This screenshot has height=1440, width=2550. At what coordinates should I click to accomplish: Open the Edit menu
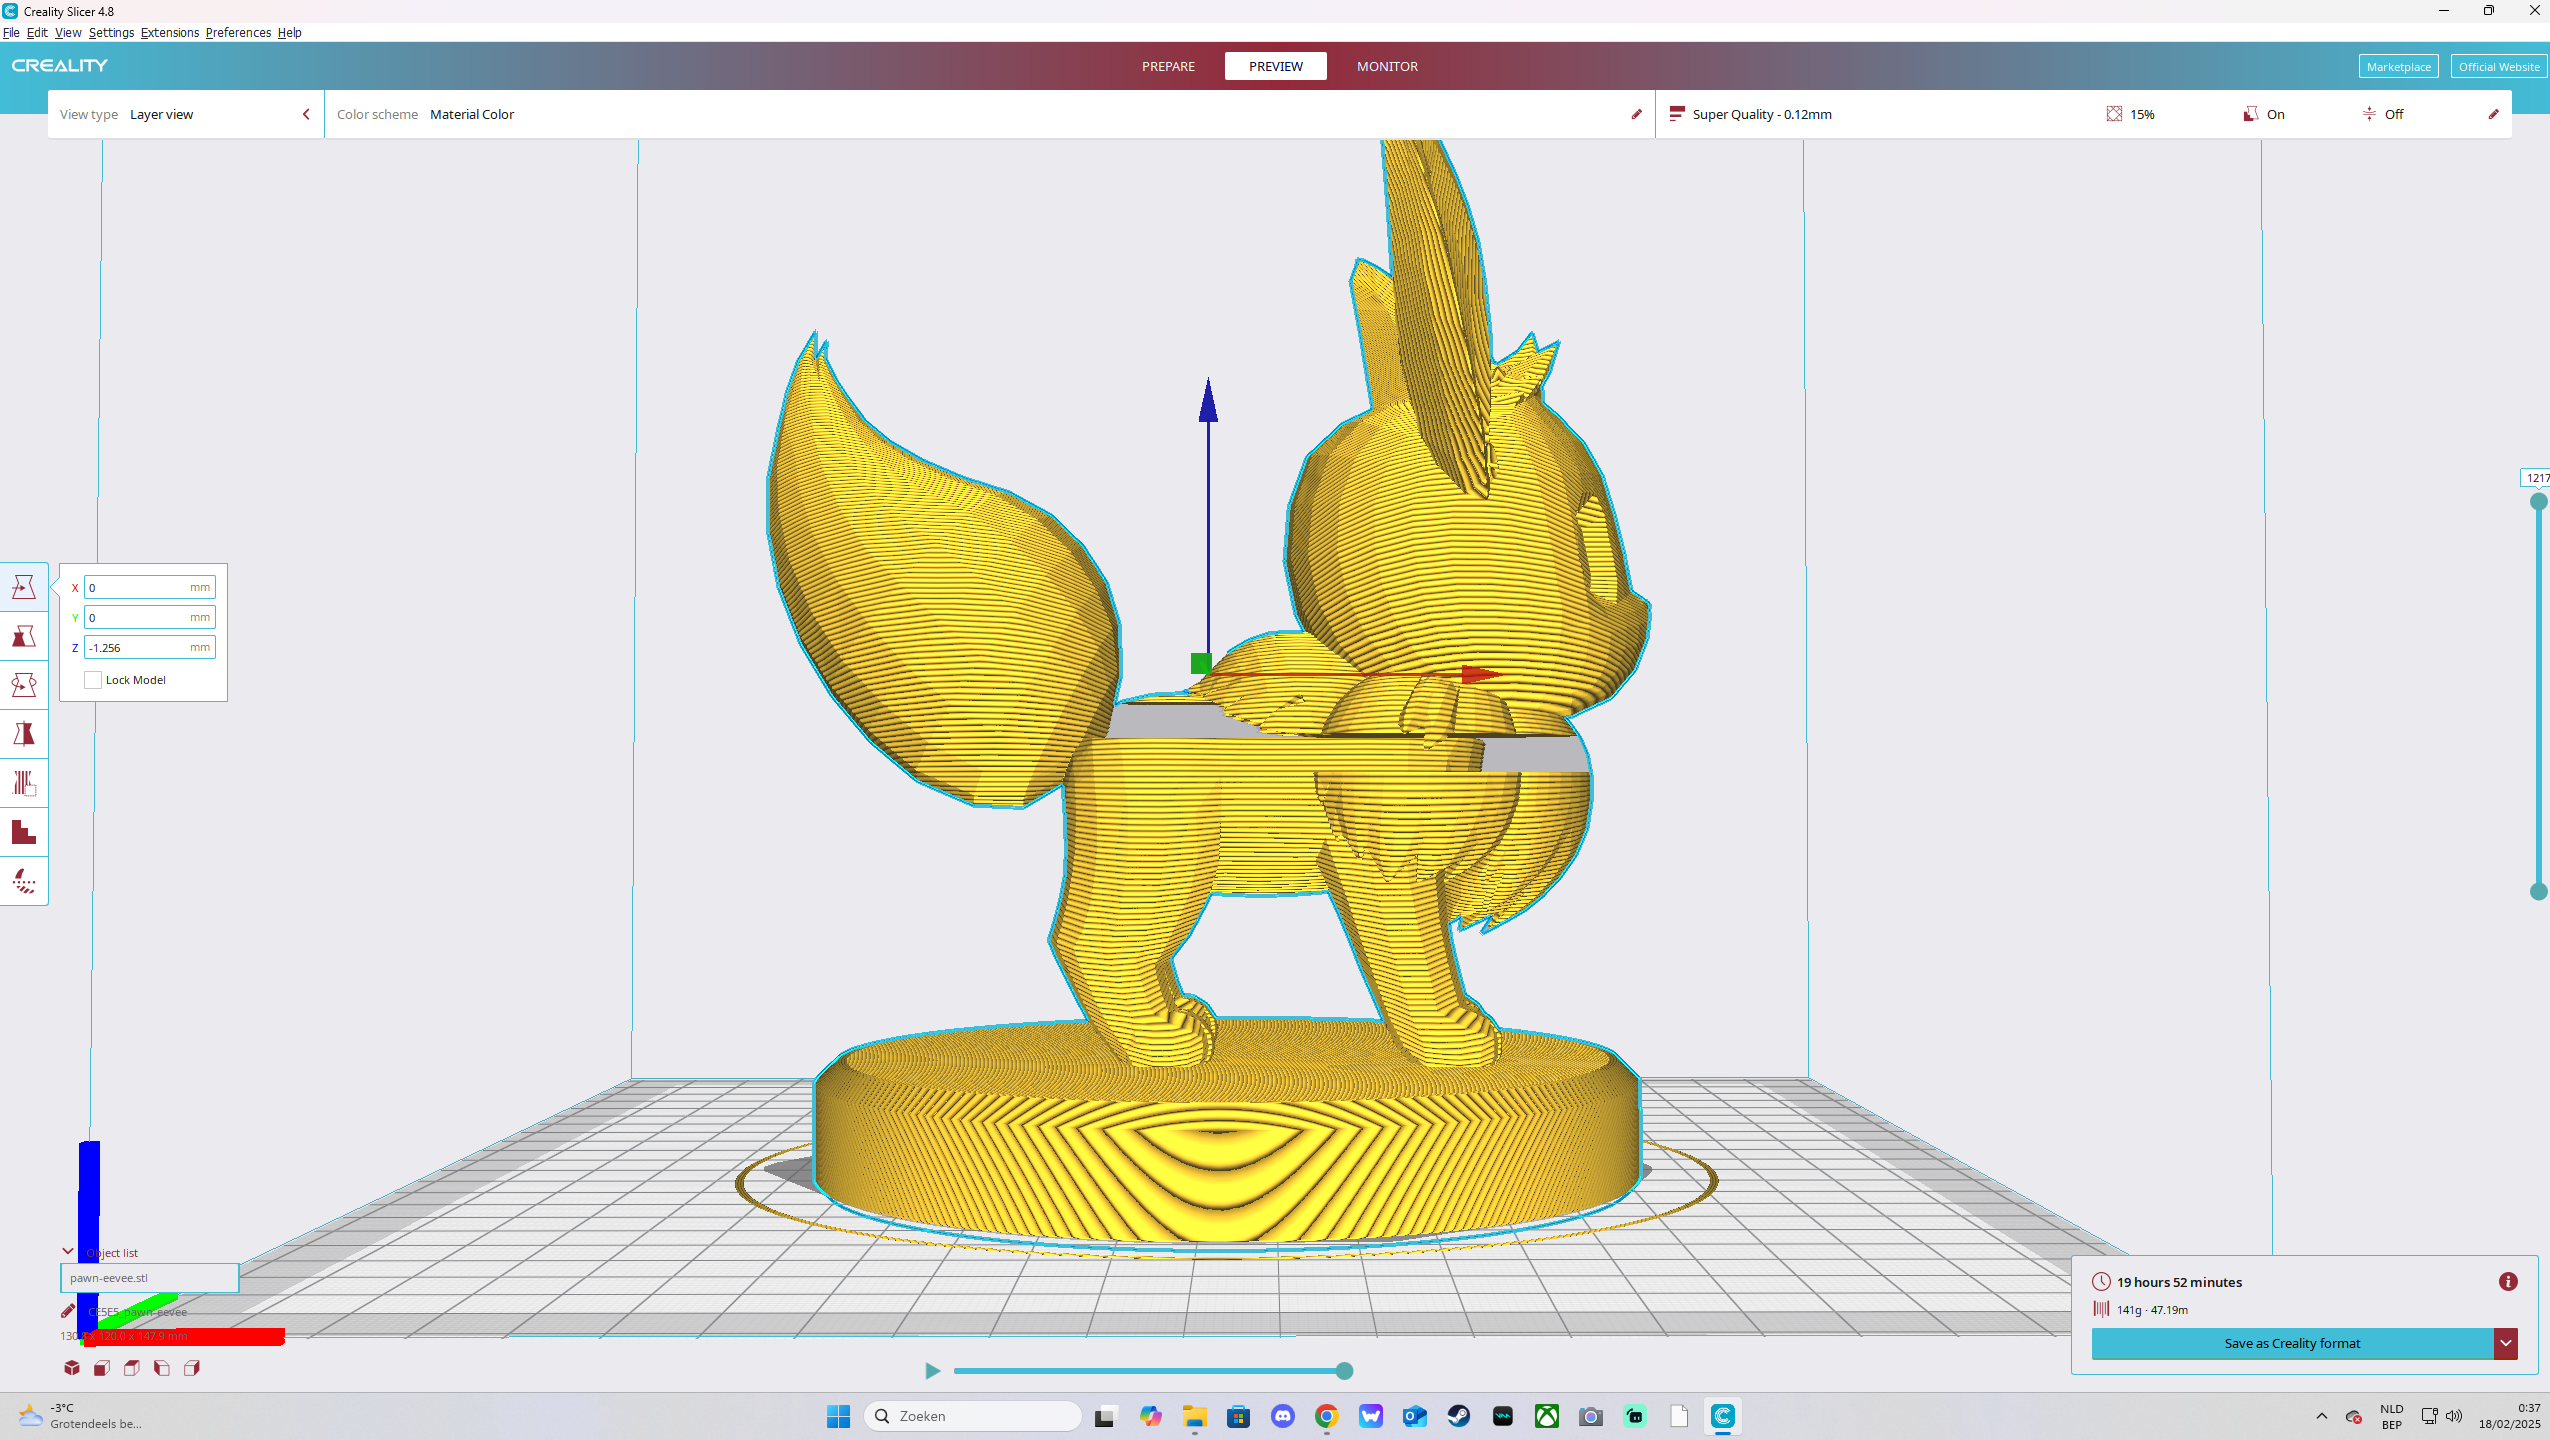pos(37,33)
